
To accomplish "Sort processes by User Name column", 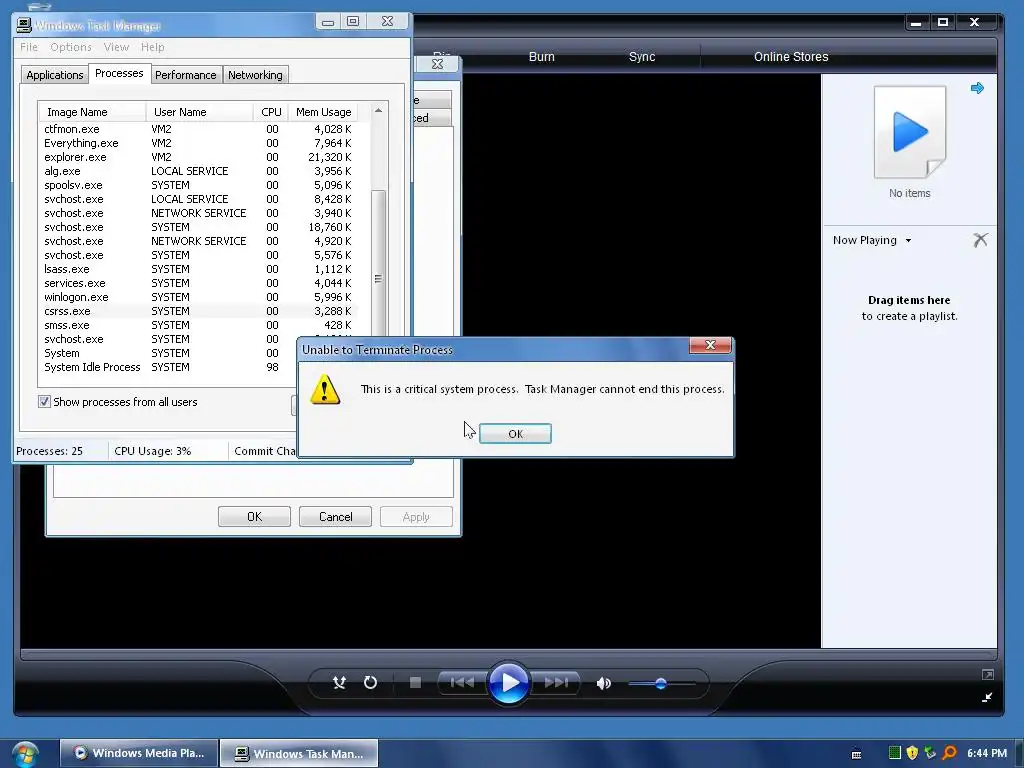I will click(199, 112).
